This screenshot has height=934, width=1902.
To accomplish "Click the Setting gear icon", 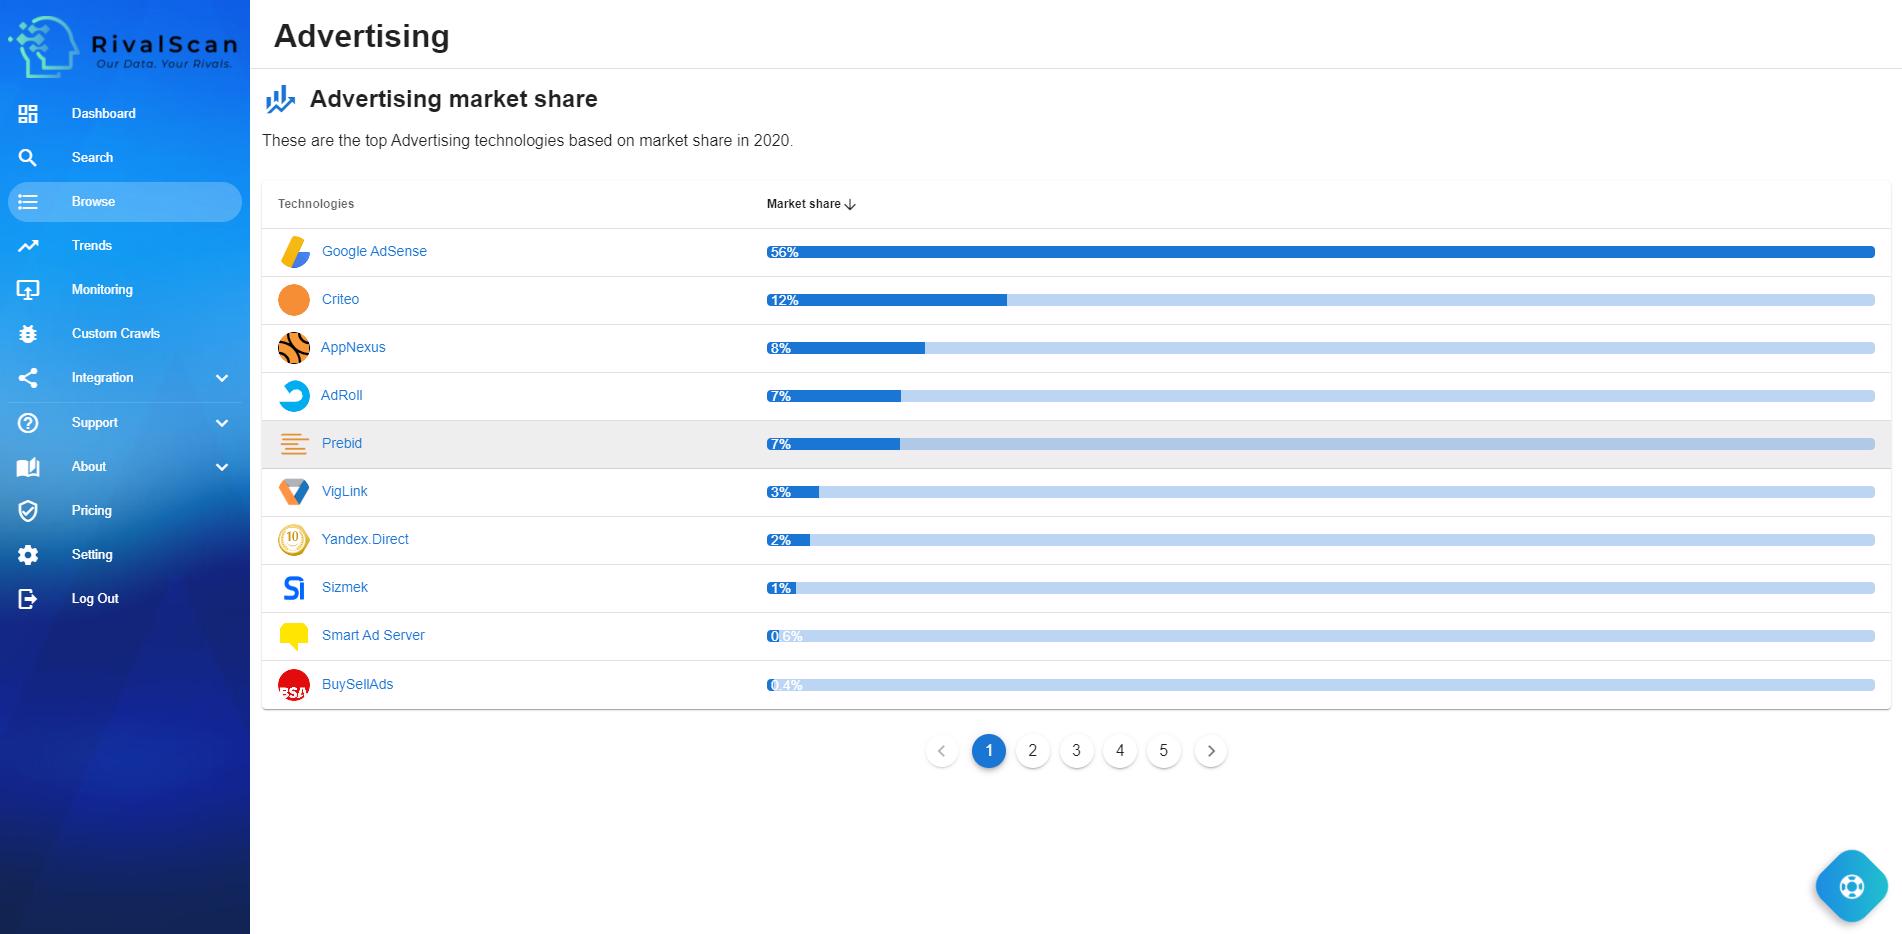I will pyautogui.click(x=28, y=555).
